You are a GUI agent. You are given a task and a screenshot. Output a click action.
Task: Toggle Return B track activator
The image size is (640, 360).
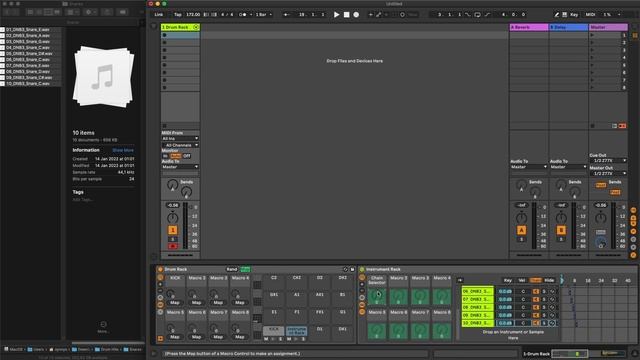(561, 230)
